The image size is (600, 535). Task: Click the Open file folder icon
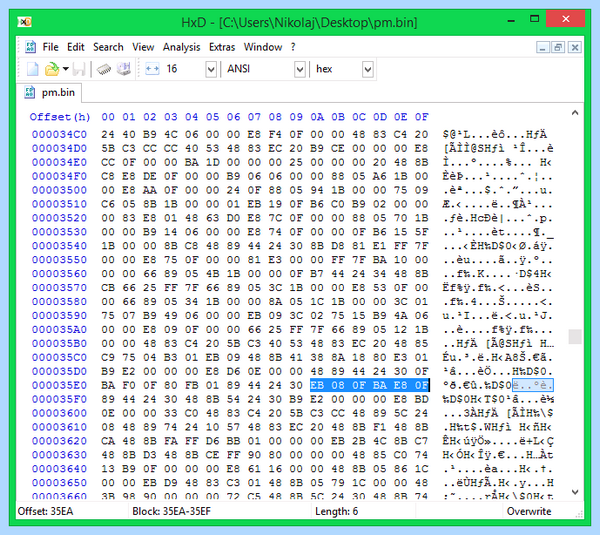[x=52, y=69]
